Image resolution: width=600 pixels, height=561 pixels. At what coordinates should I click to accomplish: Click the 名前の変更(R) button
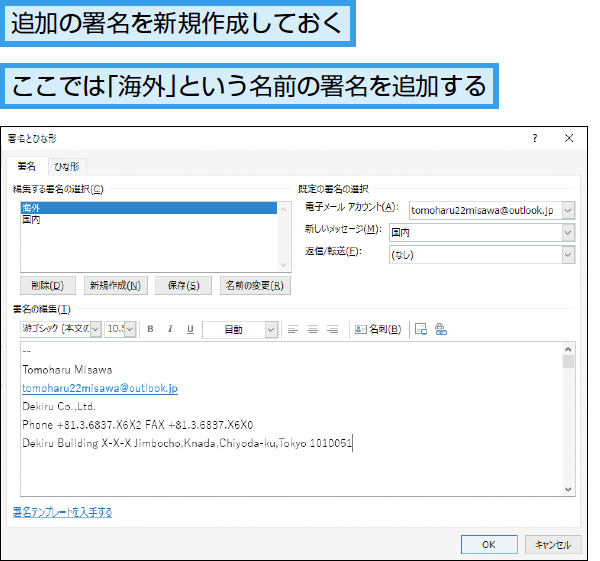(x=255, y=285)
